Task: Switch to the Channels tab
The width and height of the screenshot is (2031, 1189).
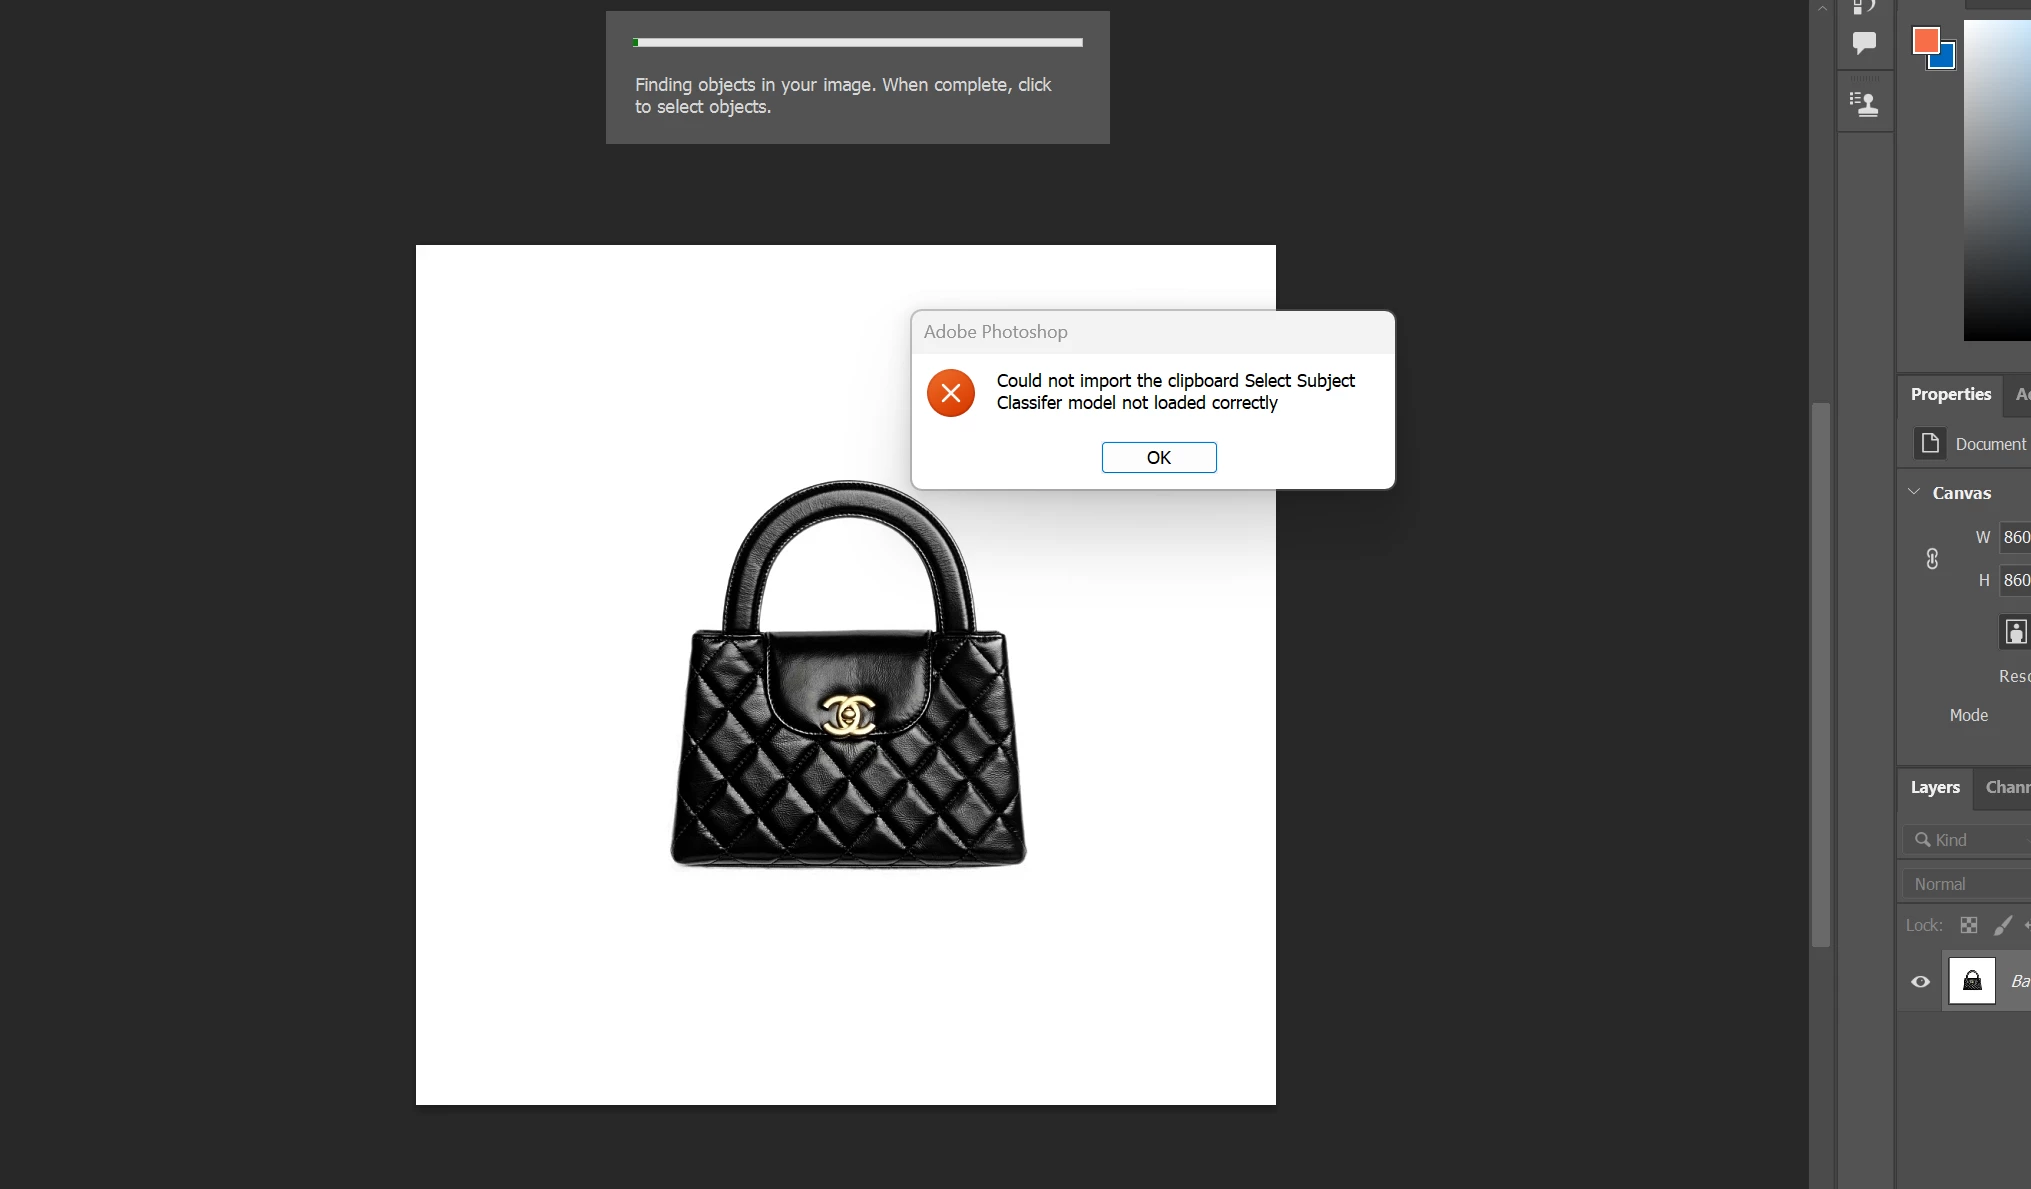Action: tap(2008, 787)
